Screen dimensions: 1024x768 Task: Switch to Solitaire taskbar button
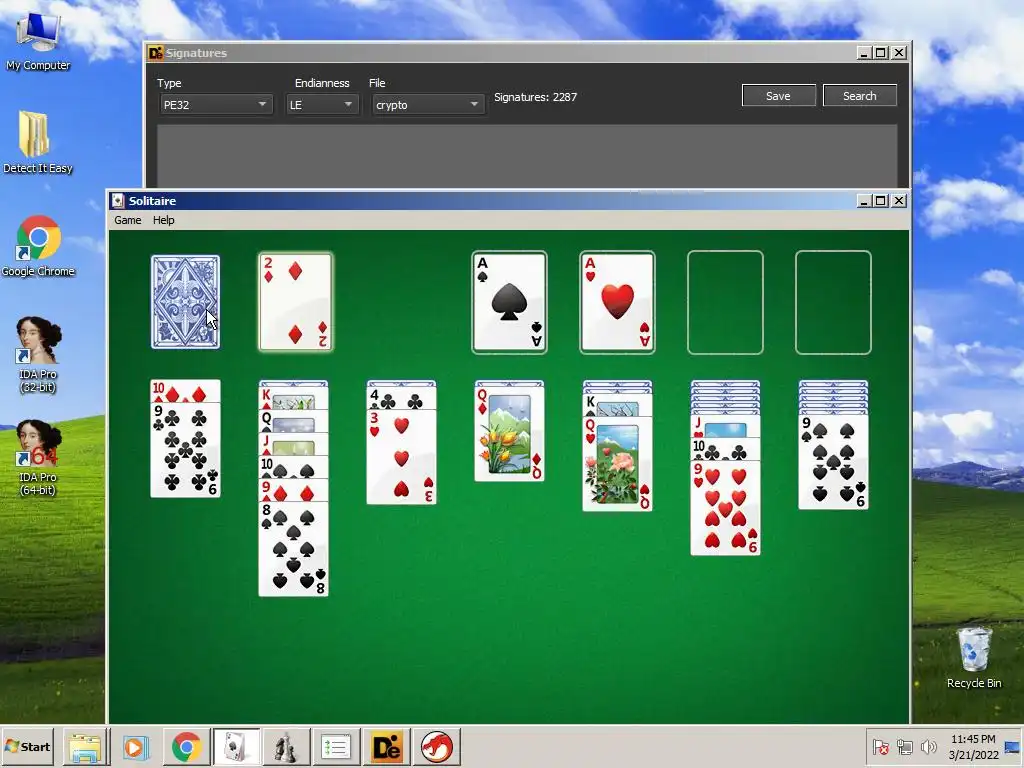[x=236, y=747]
